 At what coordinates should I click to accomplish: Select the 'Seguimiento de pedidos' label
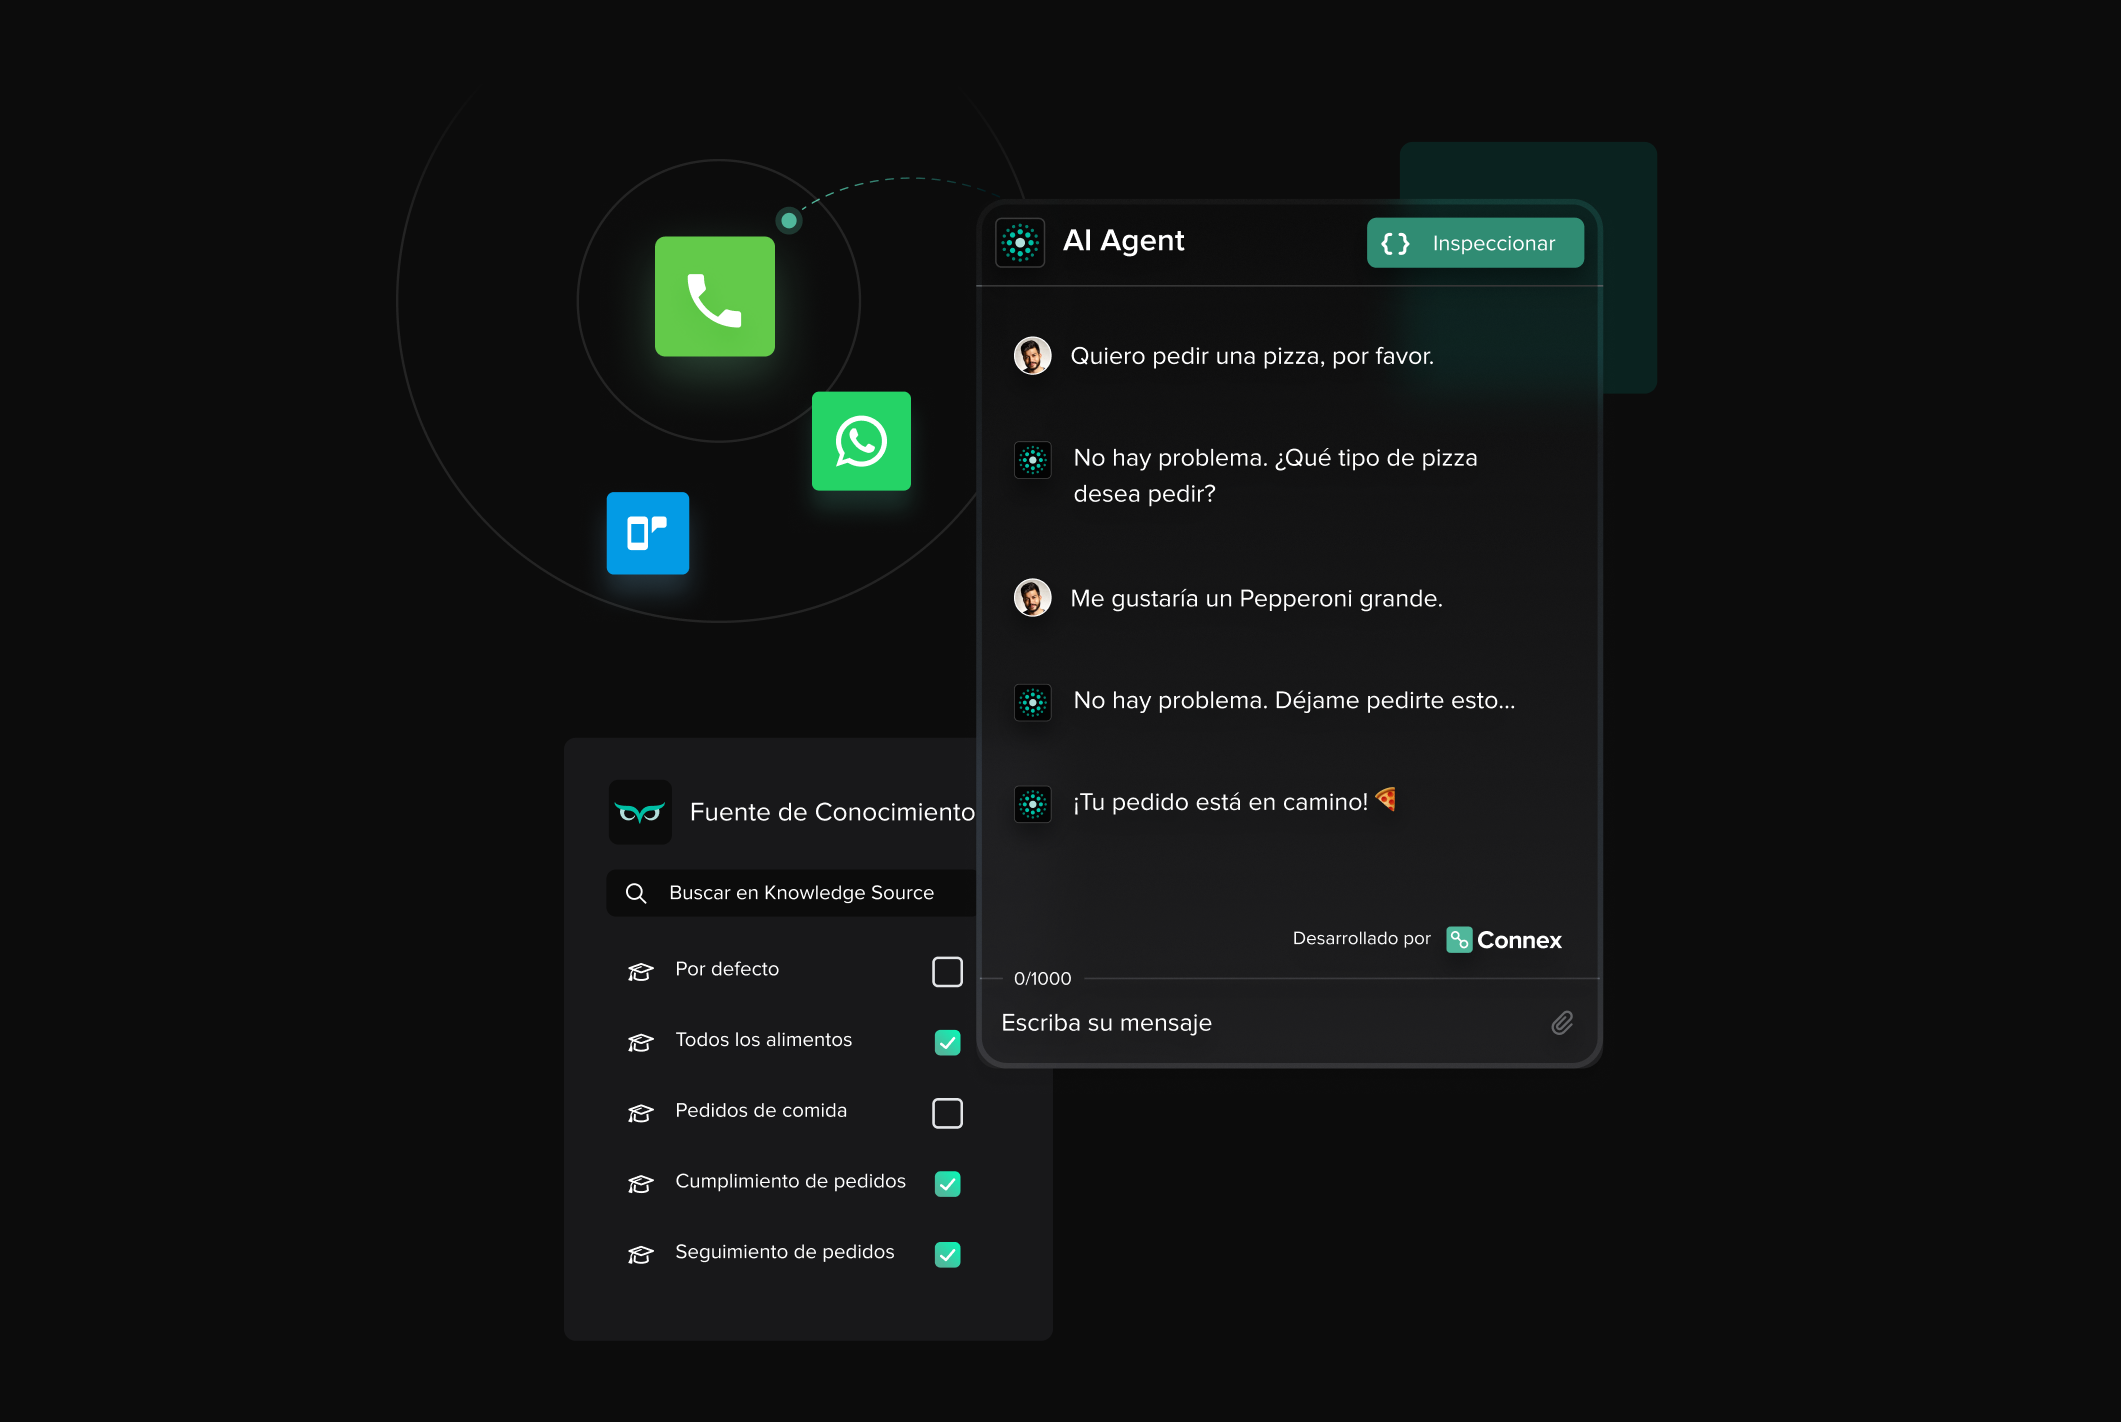(x=785, y=1252)
